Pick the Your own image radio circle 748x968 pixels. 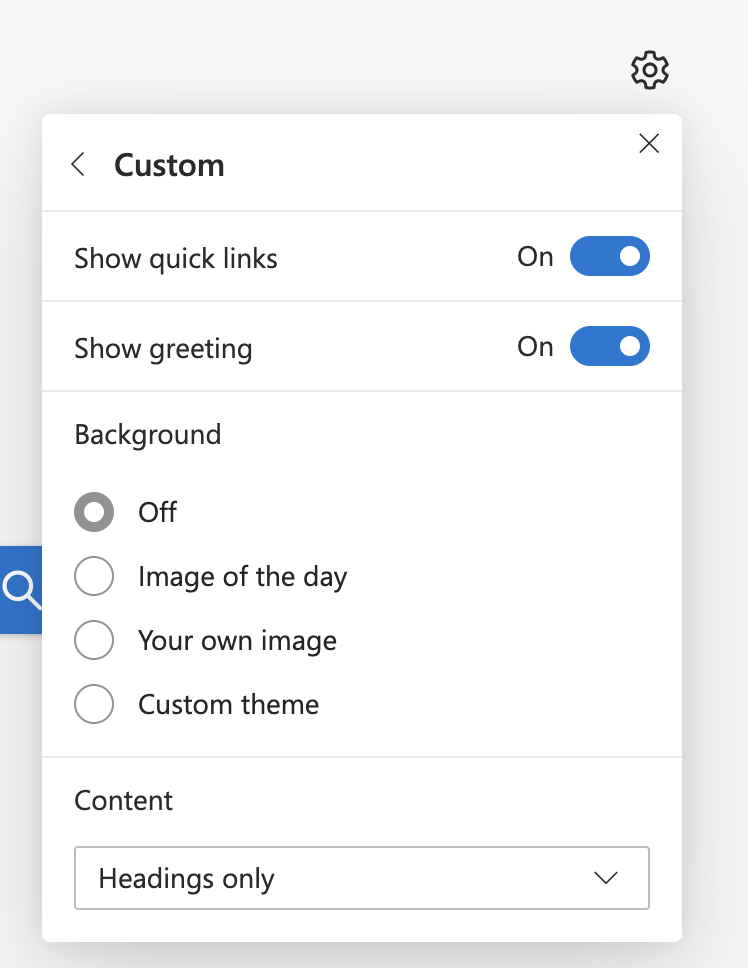coord(94,640)
